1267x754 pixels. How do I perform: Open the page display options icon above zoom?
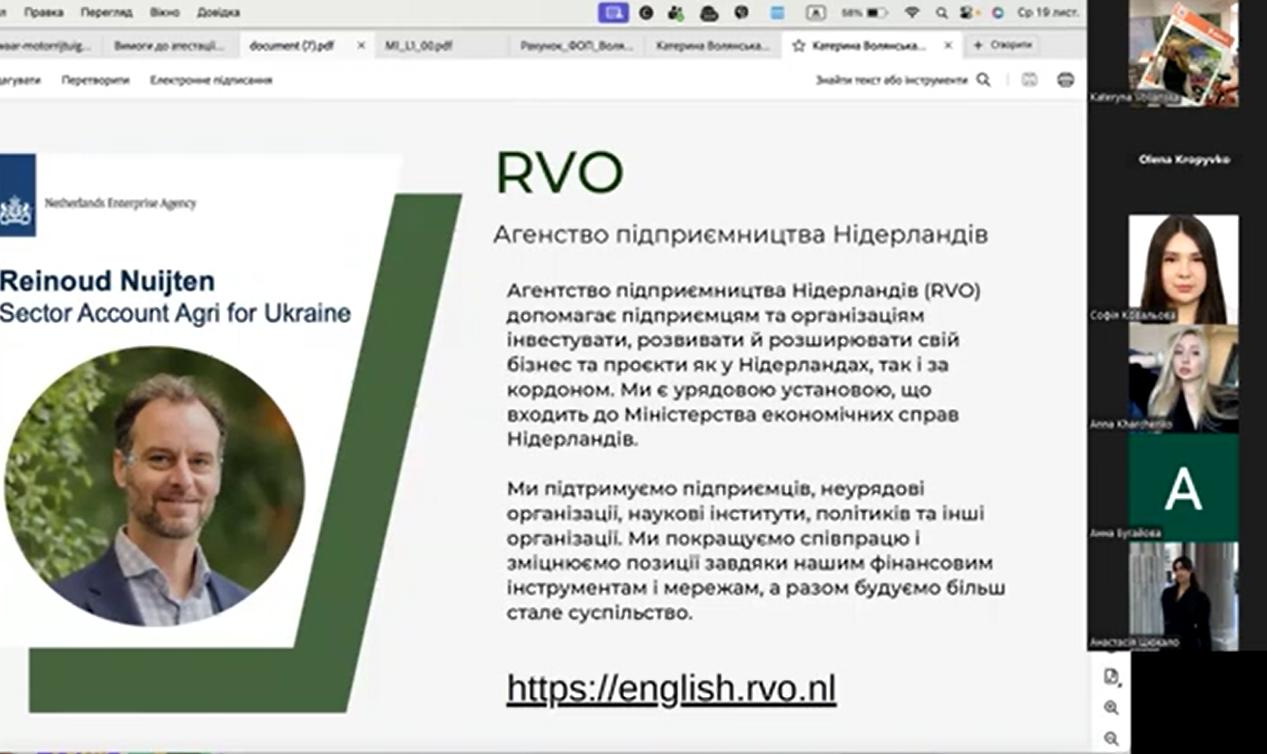pos(1111,677)
